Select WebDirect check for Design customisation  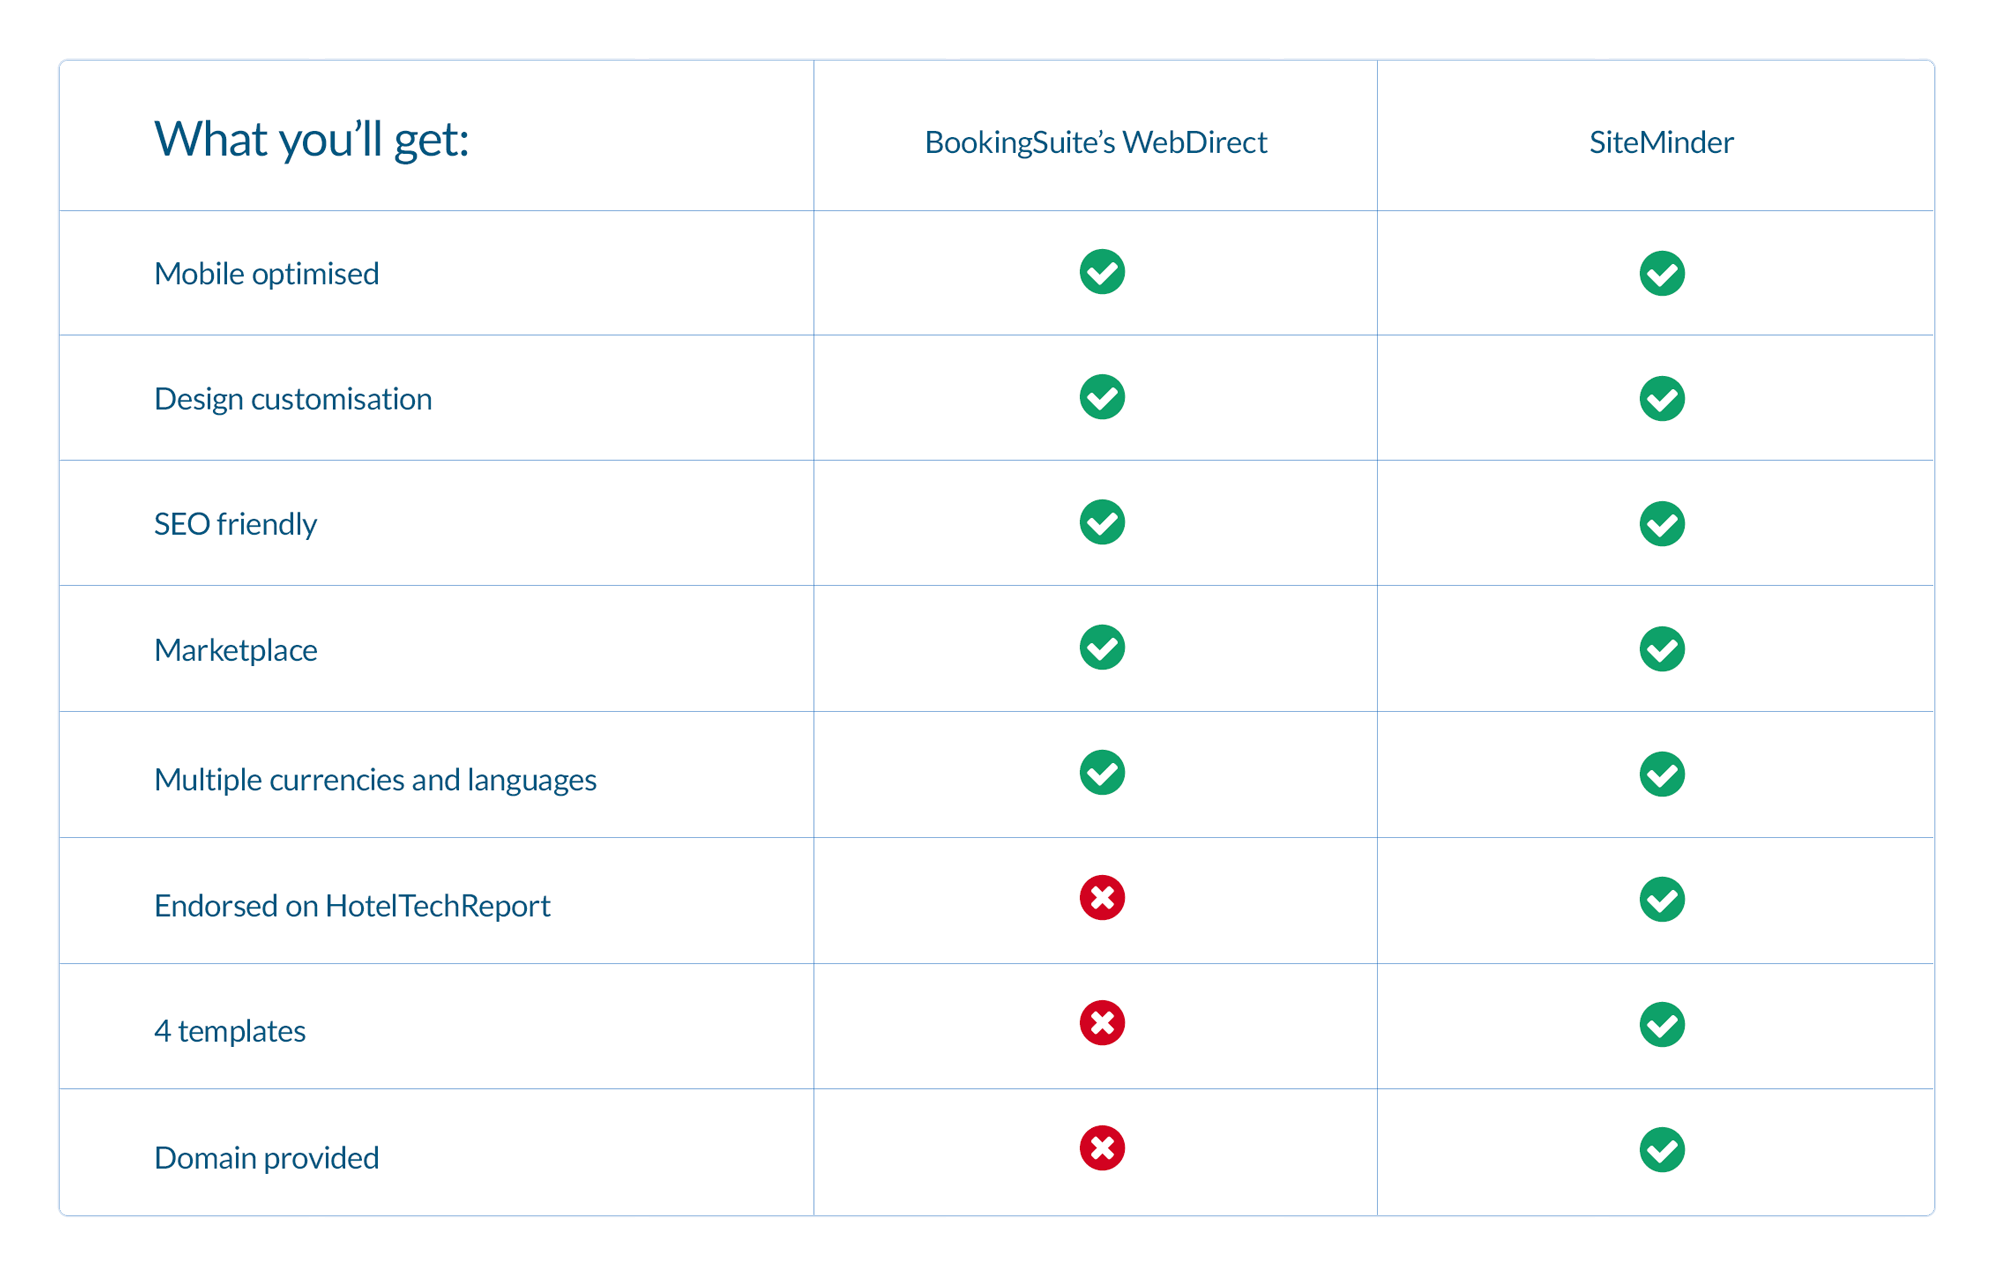point(1102,397)
